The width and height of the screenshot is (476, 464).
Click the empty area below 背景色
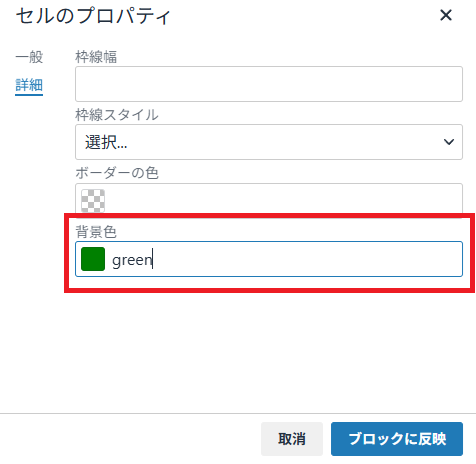click(x=269, y=350)
